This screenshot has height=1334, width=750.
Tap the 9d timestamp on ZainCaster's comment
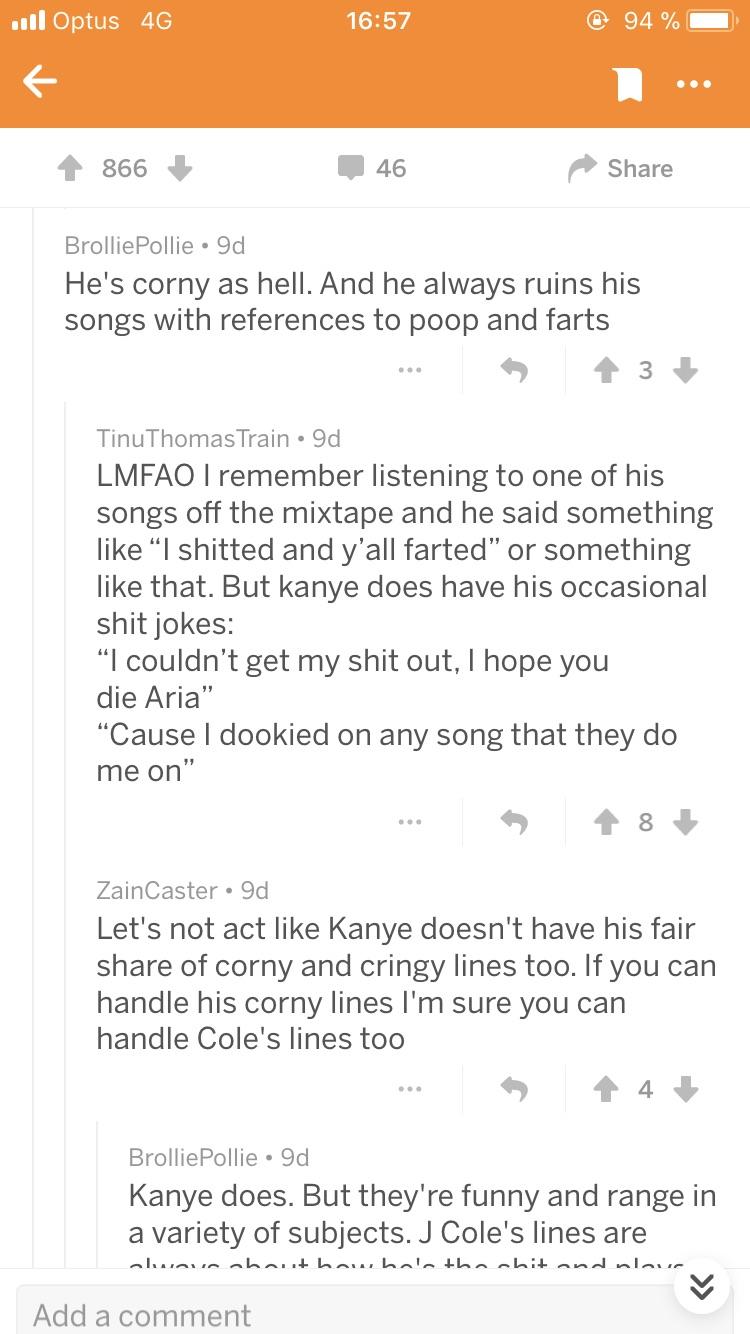pos(254,890)
